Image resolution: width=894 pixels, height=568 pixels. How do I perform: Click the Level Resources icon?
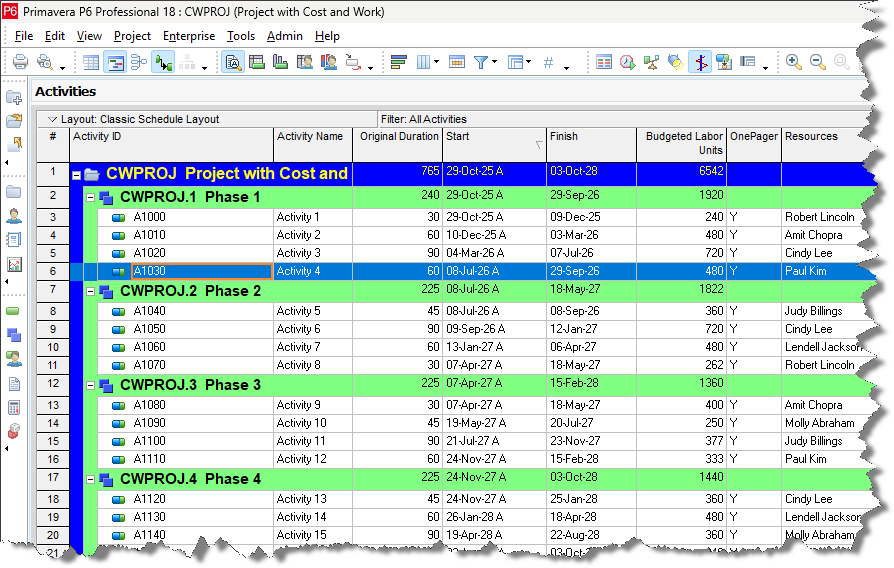tap(651, 62)
